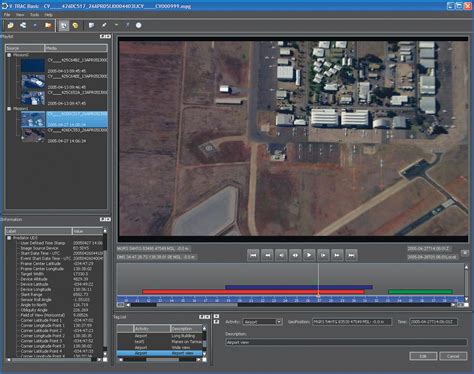Open the Help menu
The image size is (474, 374).
(x=48, y=15)
